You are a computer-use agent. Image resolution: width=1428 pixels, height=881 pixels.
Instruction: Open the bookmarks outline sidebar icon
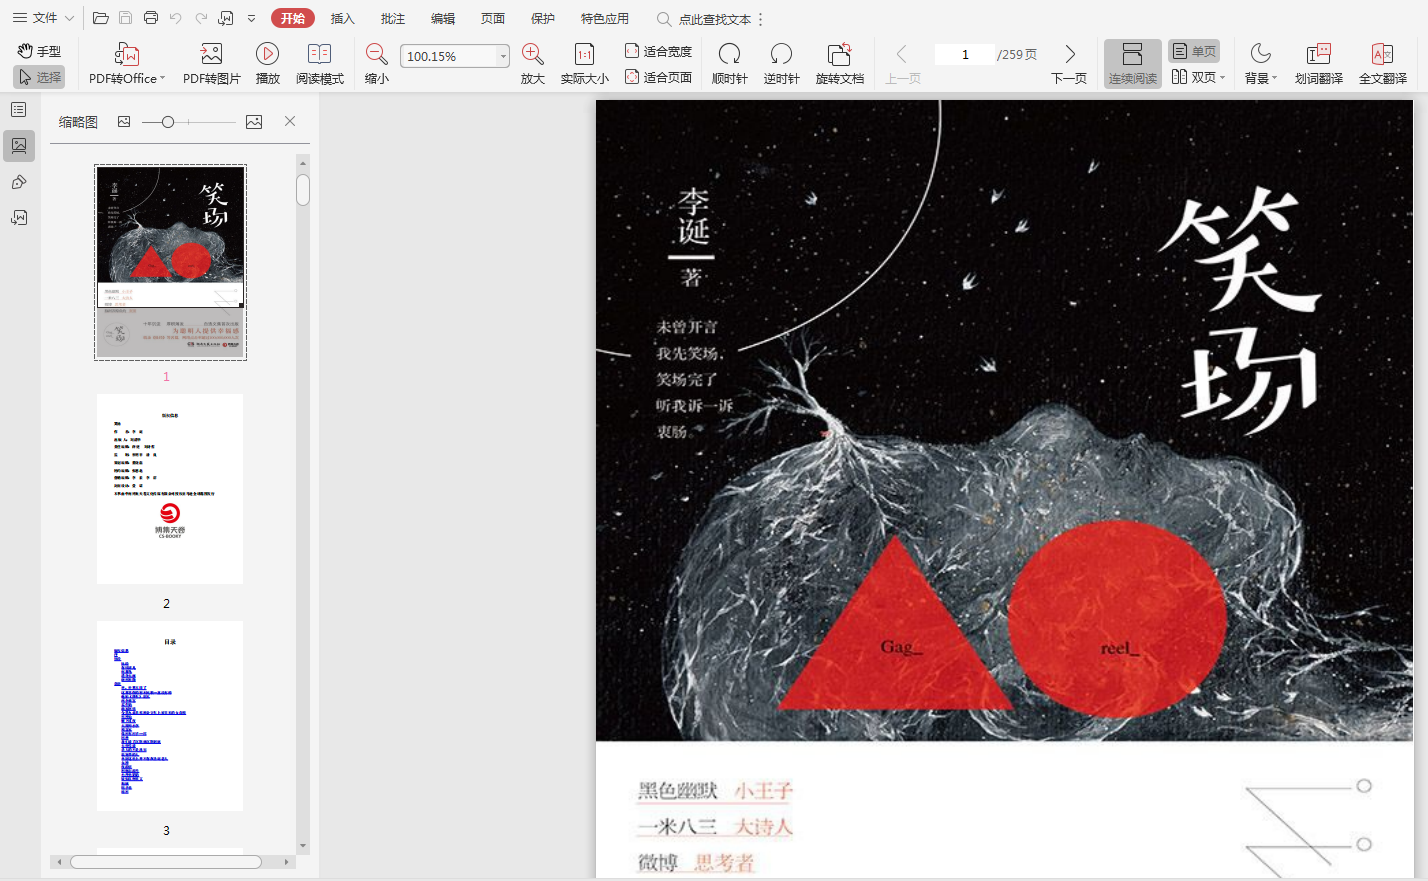click(x=19, y=110)
